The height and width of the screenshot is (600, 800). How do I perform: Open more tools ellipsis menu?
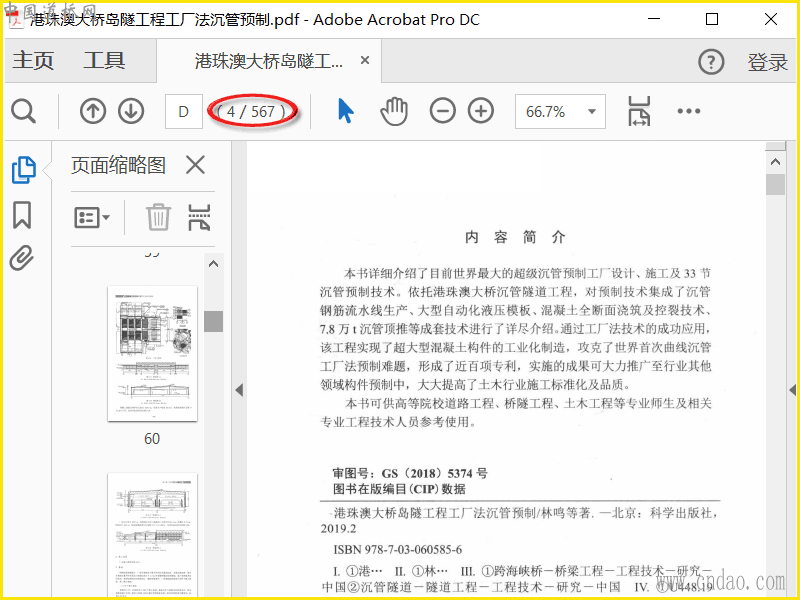689,111
